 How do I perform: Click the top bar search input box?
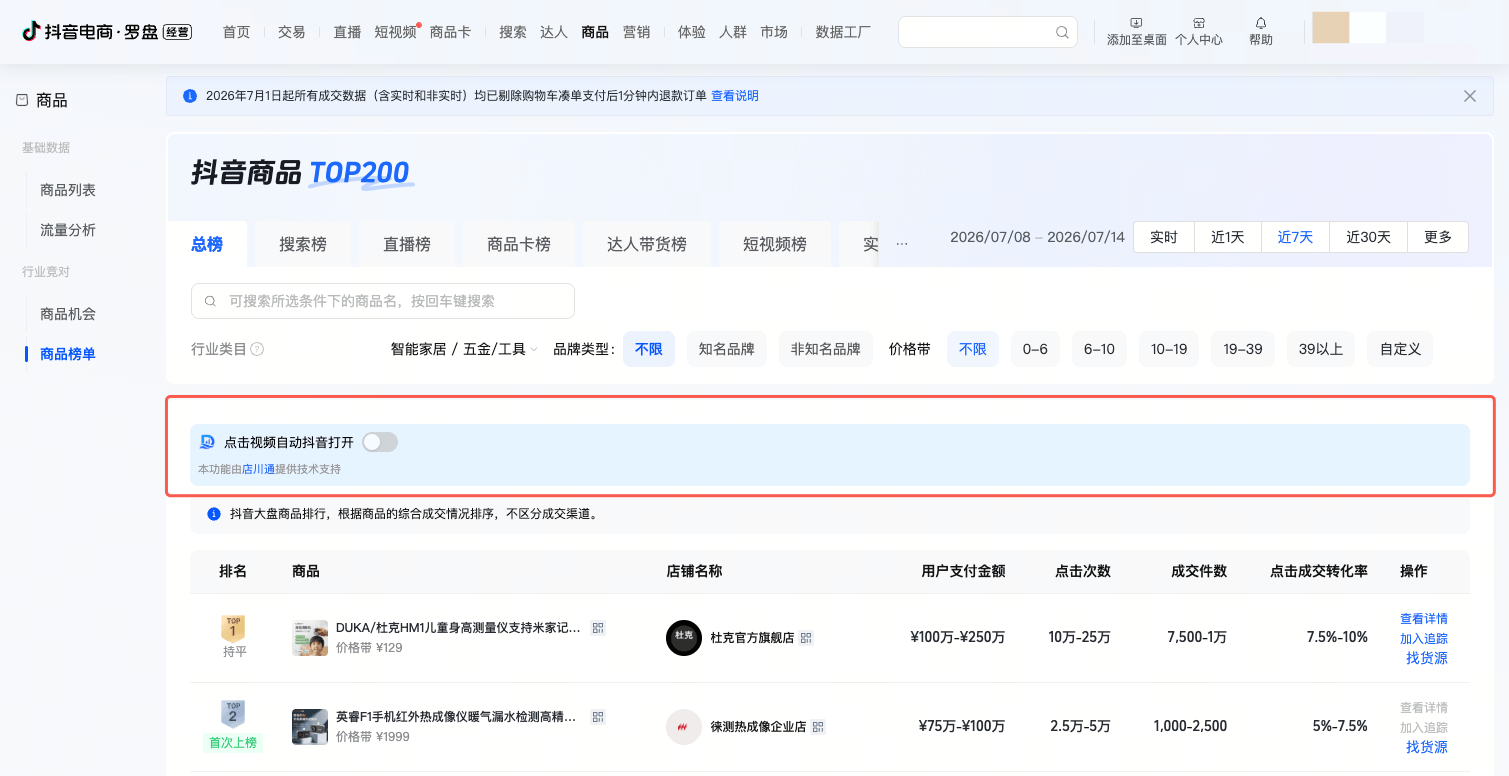click(988, 32)
